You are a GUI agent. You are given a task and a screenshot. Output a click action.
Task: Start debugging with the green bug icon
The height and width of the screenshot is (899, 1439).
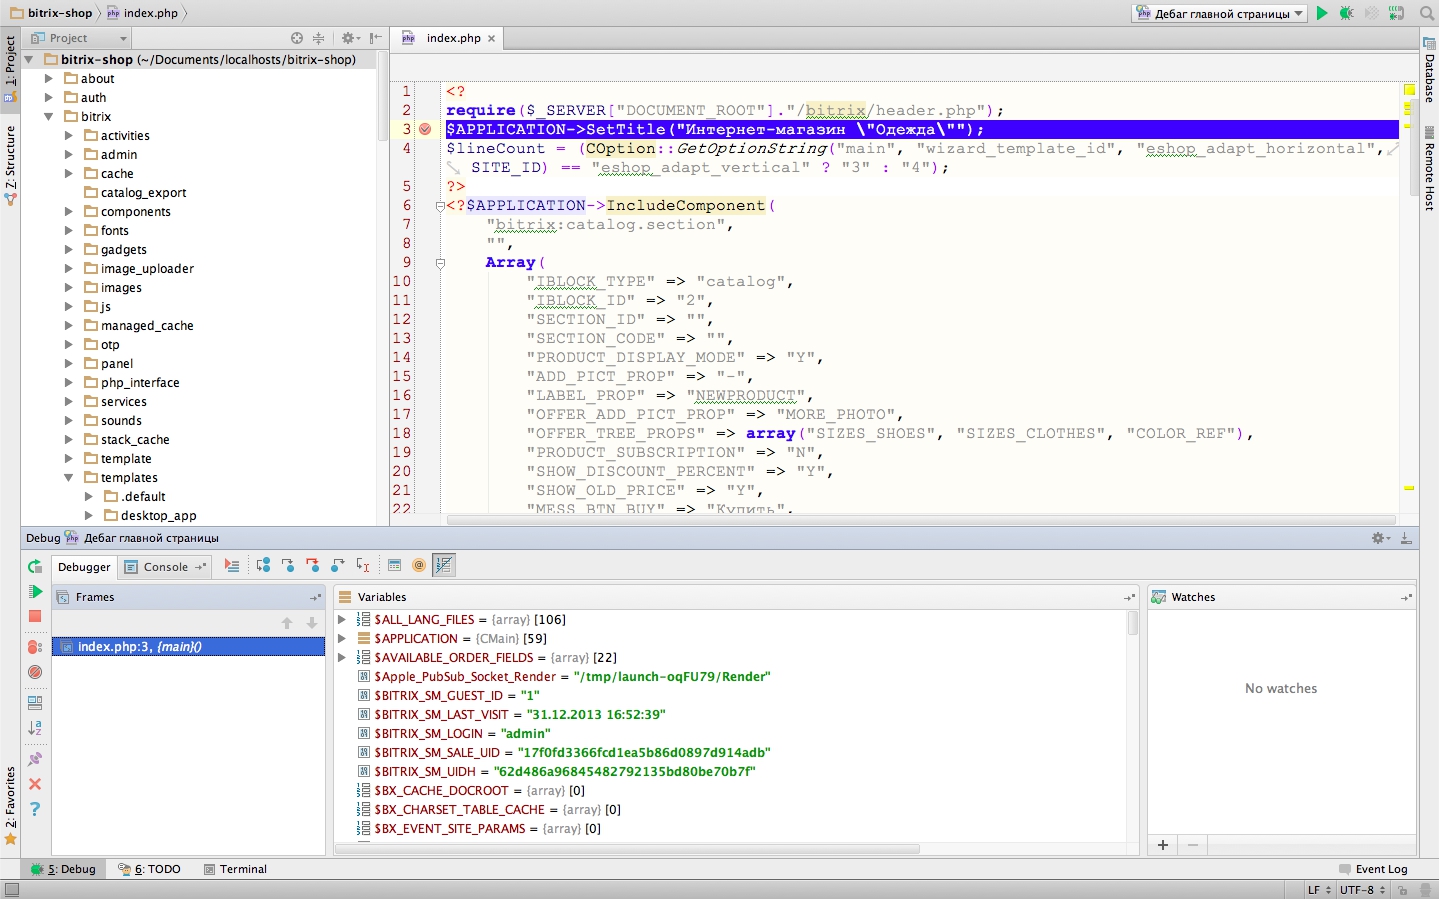tap(1347, 13)
